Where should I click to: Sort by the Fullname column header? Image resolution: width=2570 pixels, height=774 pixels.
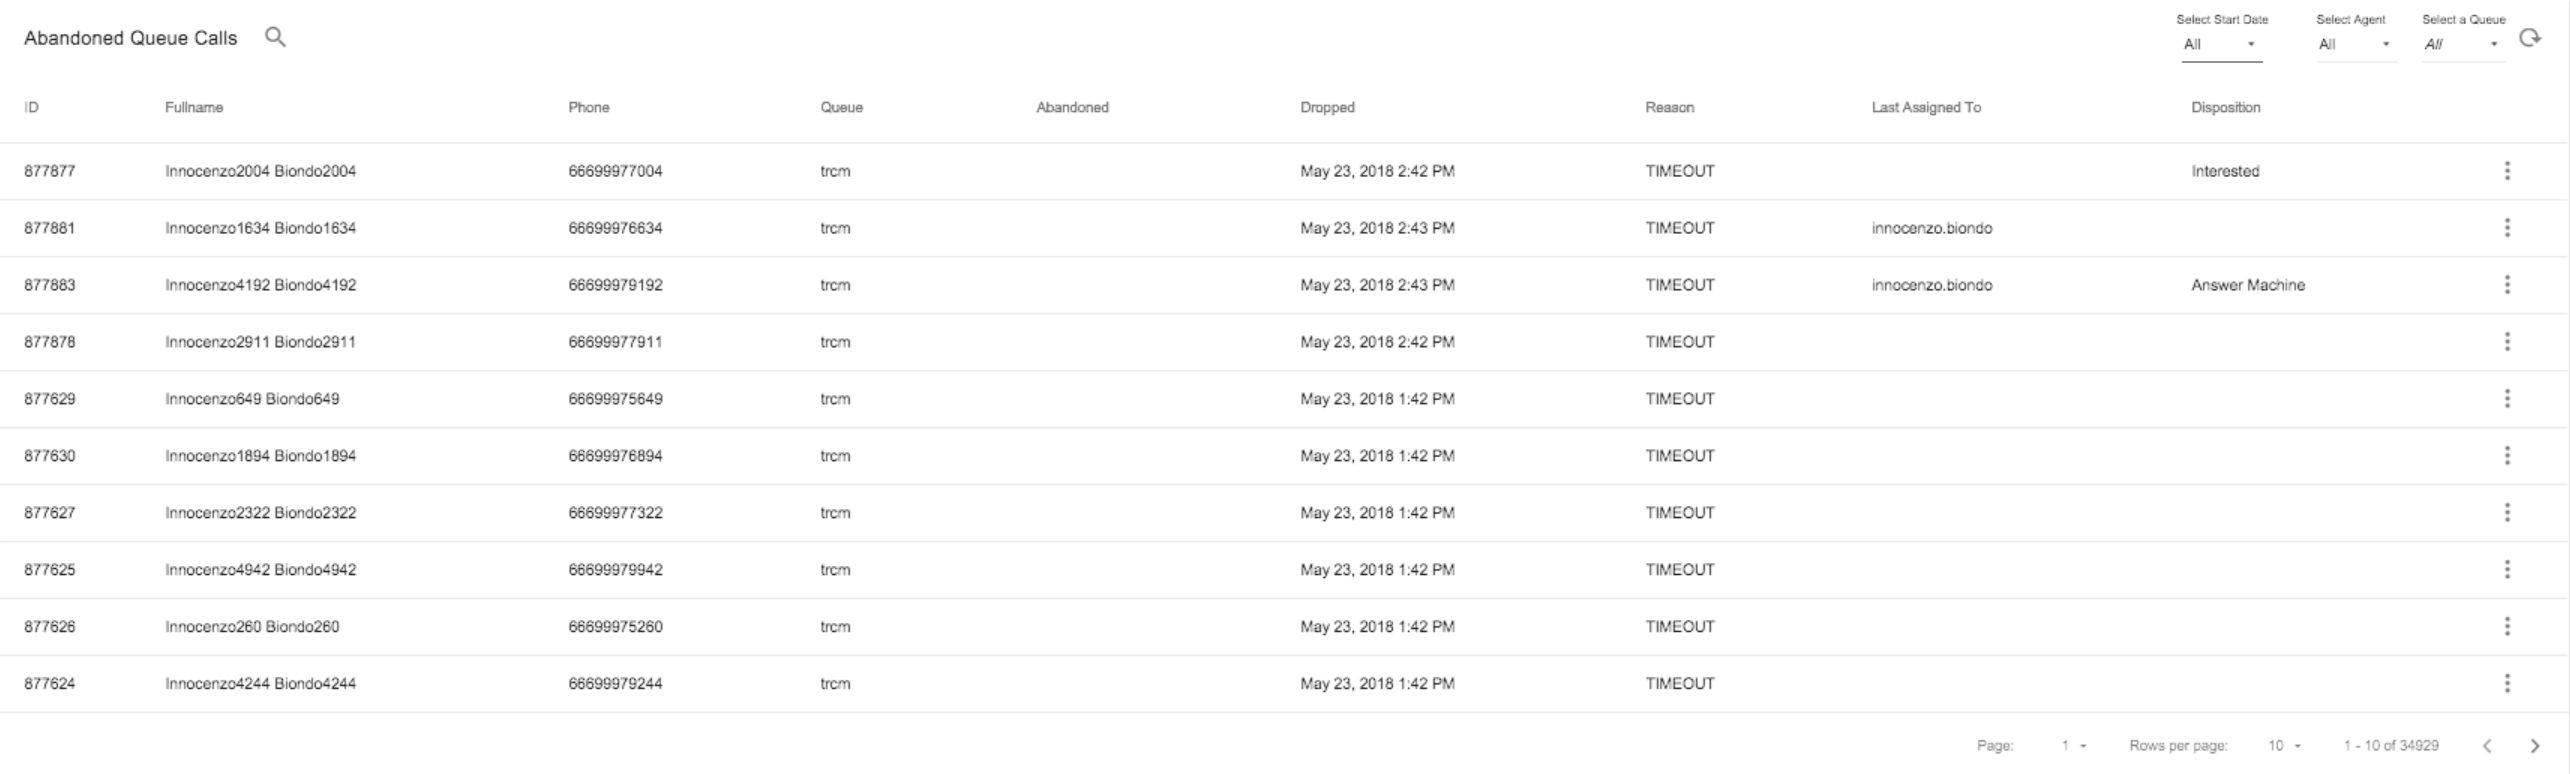point(194,107)
